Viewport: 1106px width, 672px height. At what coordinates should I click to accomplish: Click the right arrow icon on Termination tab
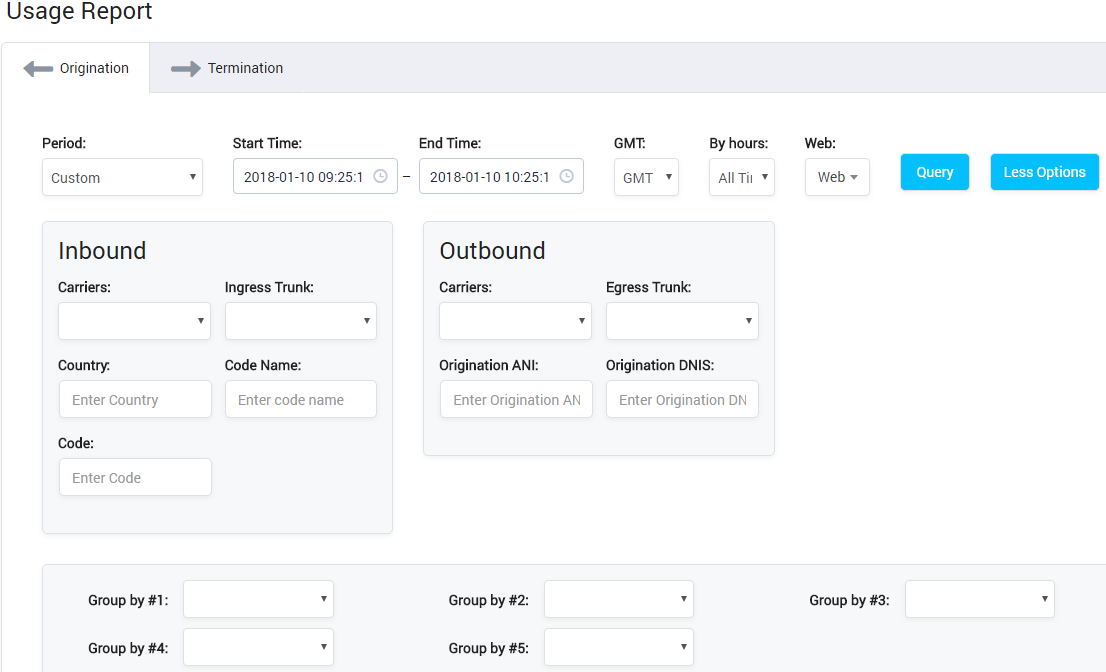click(x=185, y=67)
